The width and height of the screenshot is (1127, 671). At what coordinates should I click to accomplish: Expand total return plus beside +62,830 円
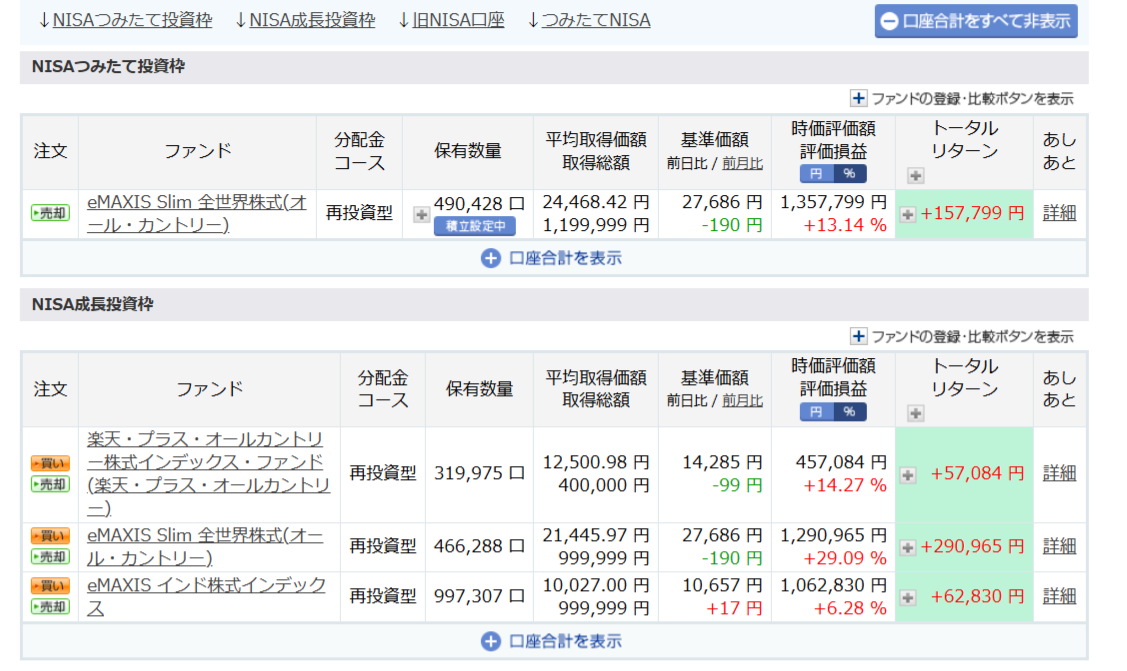908,598
